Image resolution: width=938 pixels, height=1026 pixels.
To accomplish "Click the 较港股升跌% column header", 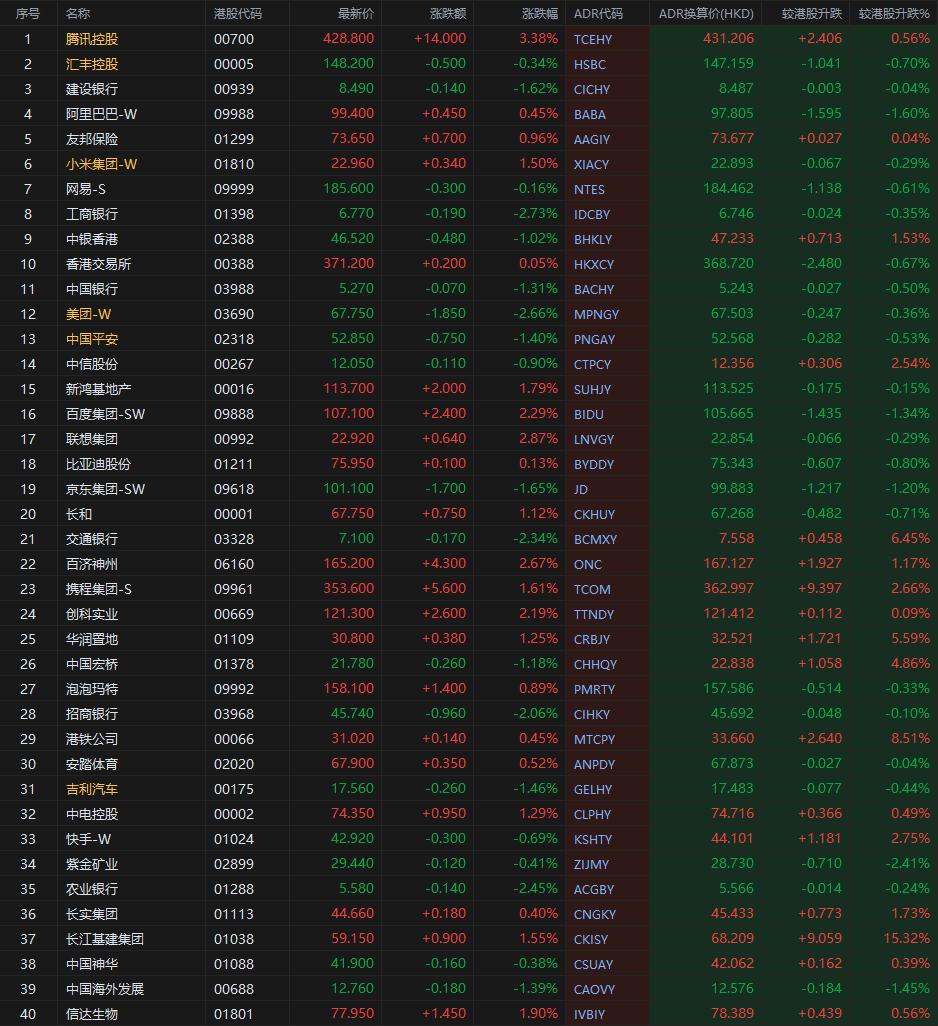I will (894, 13).
